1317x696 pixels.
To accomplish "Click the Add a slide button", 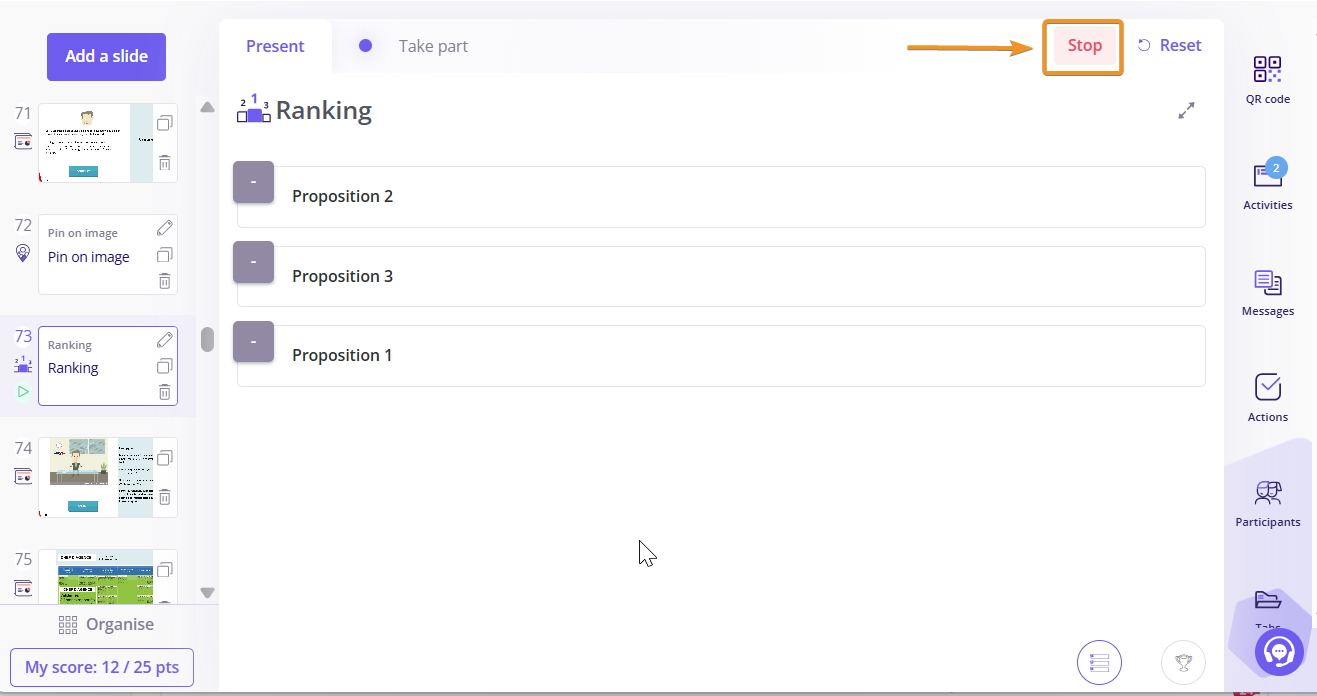I will [x=106, y=57].
